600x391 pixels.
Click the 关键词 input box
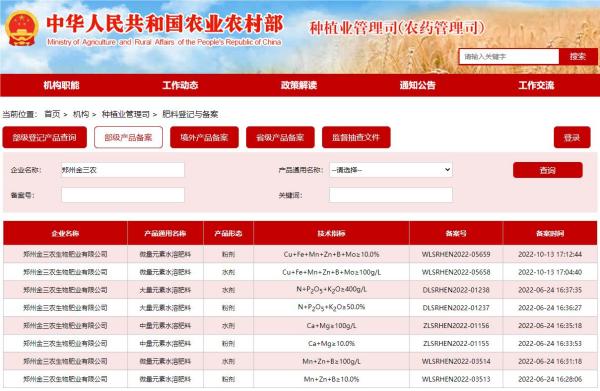[x=391, y=195]
